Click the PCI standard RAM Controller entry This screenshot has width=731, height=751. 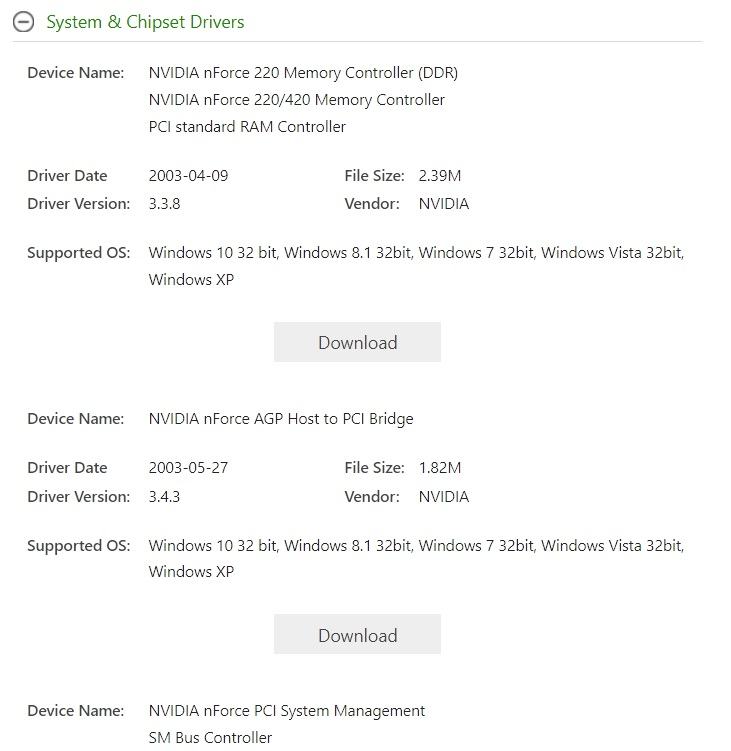[247, 127]
